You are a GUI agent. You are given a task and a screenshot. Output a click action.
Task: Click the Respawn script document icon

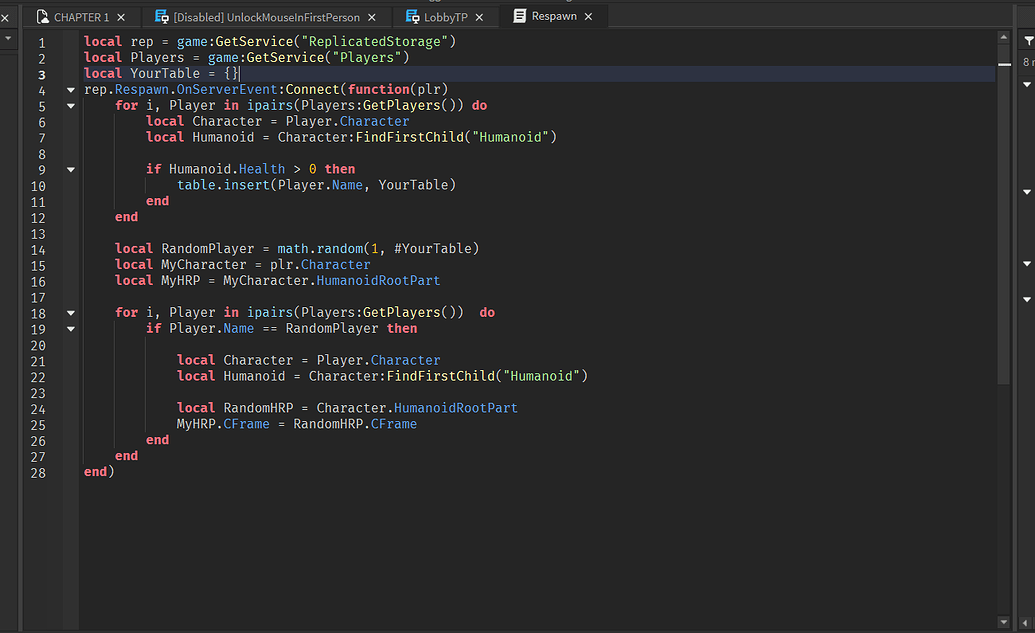519,15
